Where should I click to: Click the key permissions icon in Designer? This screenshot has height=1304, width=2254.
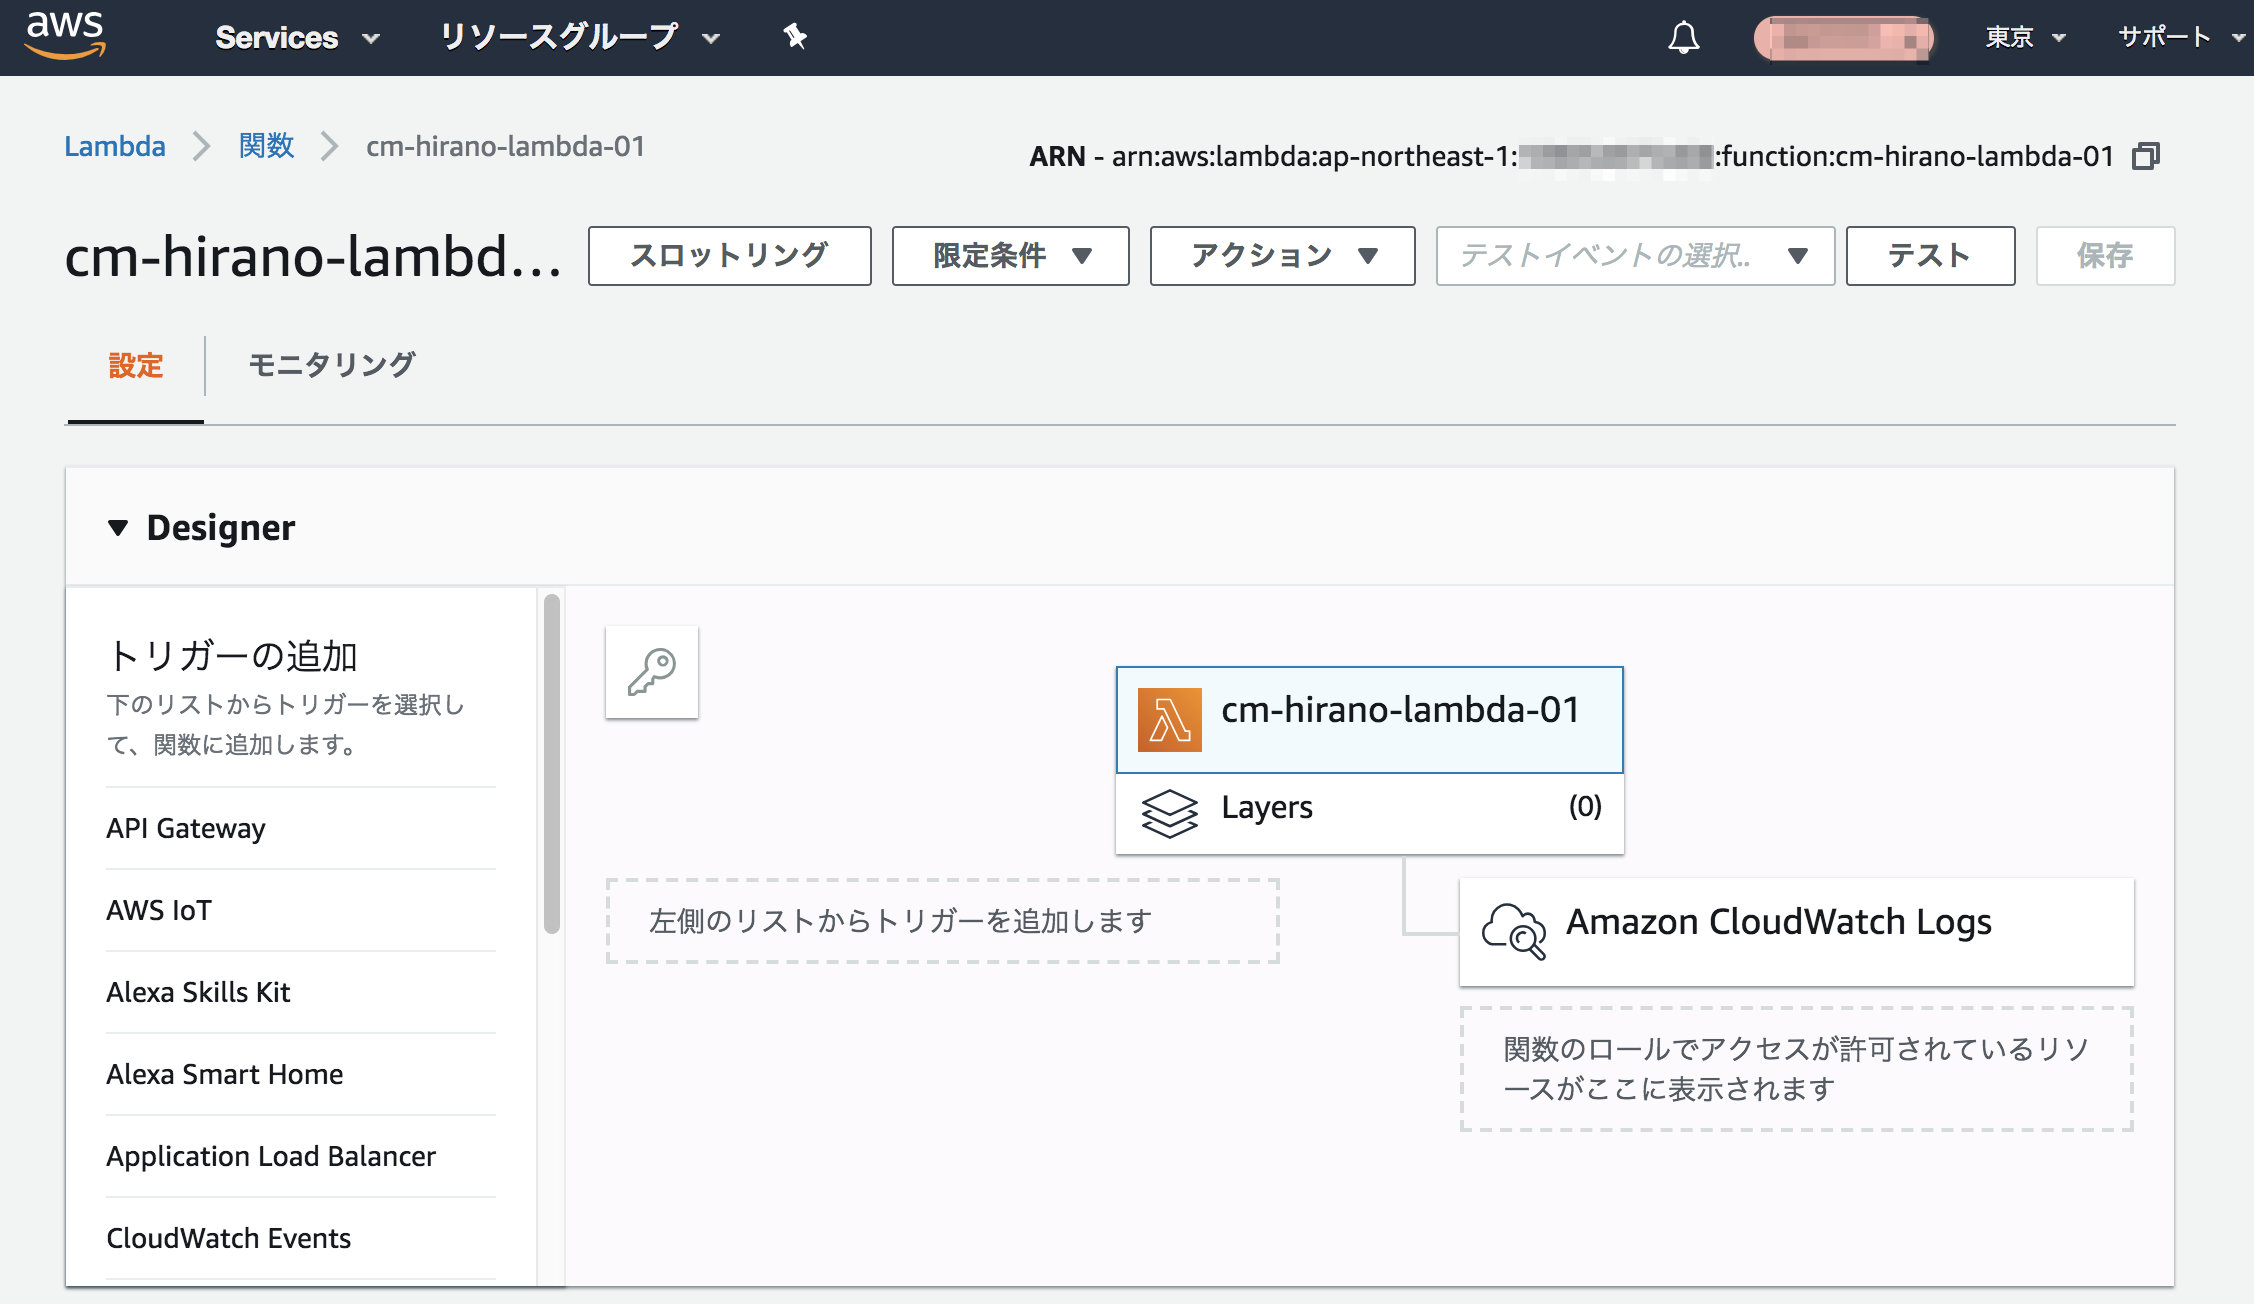[x=652, y=672]
